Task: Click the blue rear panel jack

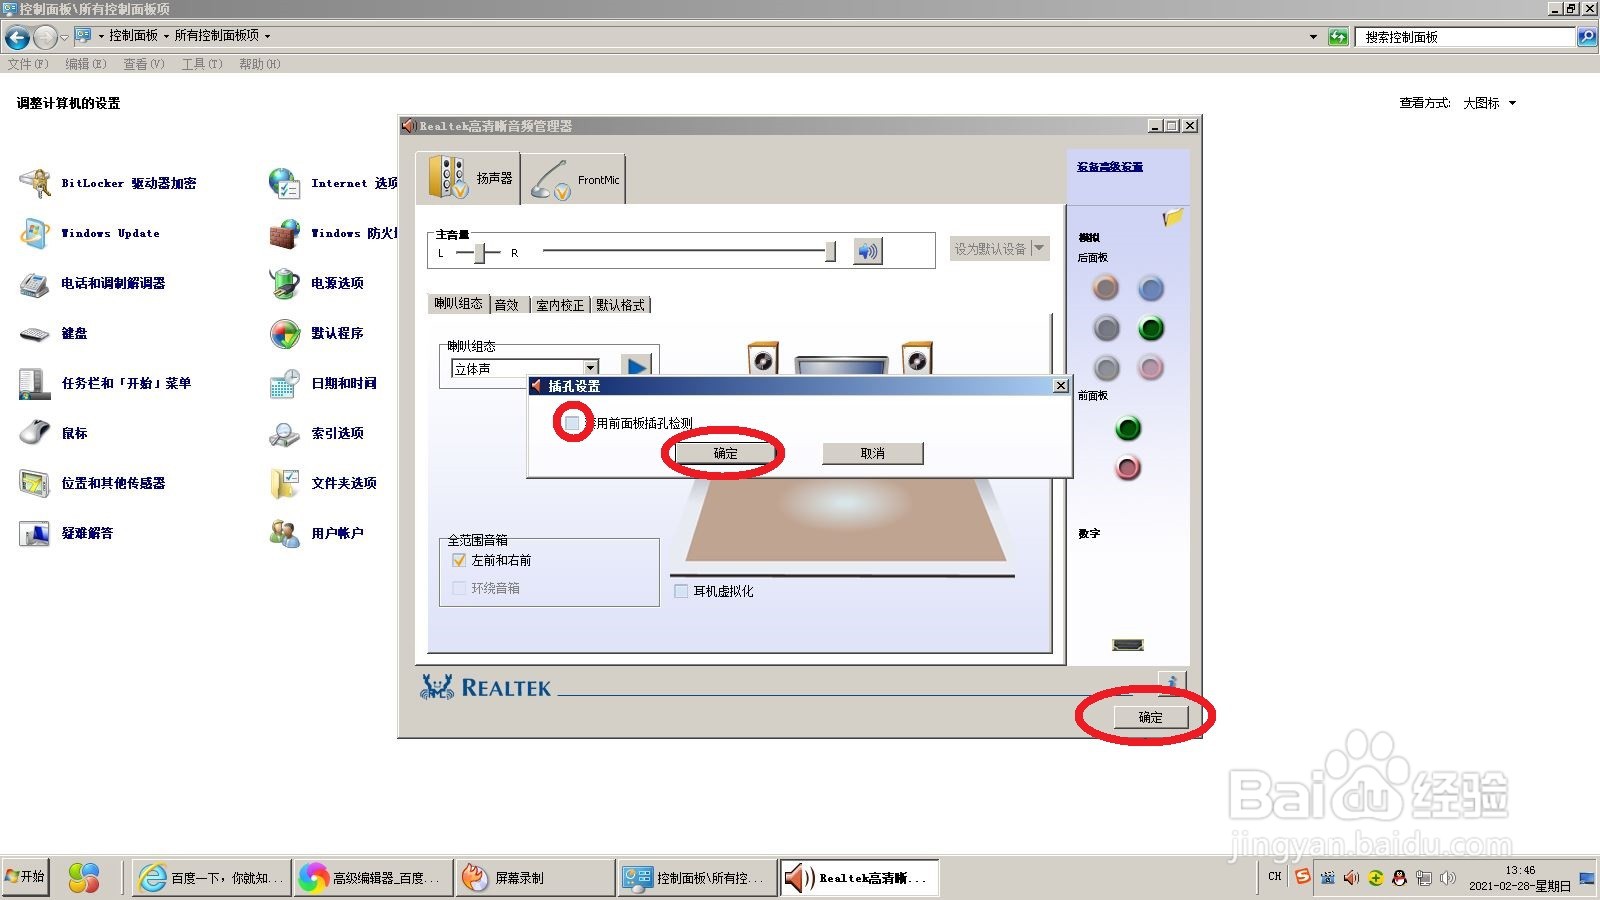Action: click(x=1151, y=288)
